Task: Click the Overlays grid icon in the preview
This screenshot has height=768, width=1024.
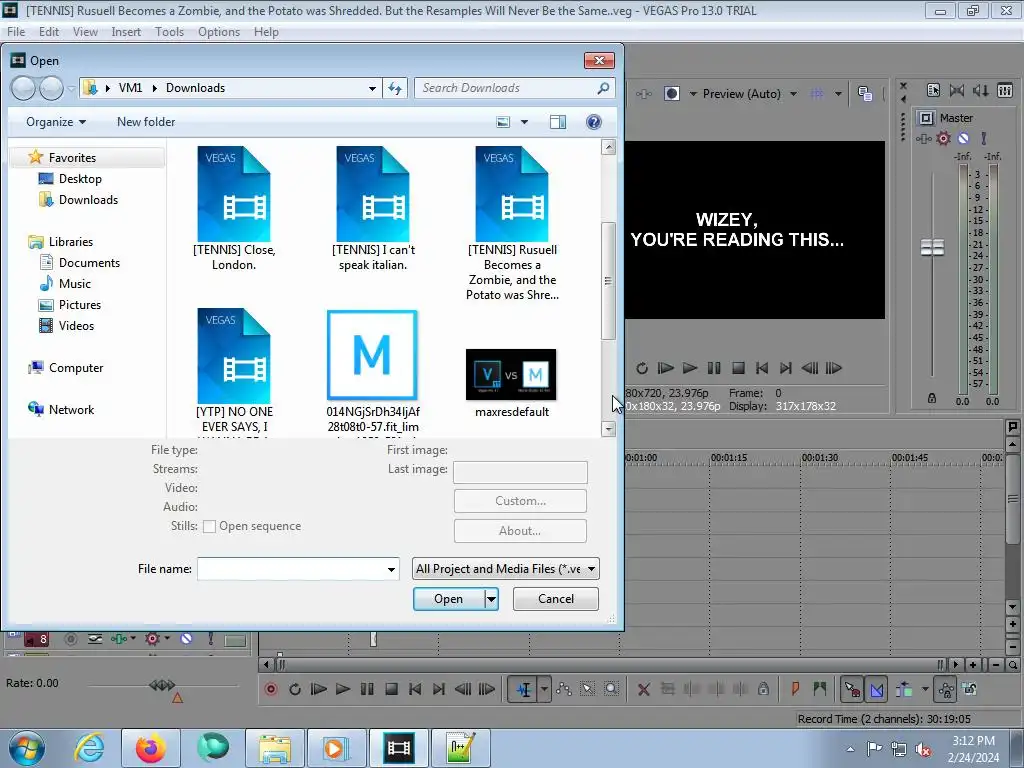Action: coord(816,94)
